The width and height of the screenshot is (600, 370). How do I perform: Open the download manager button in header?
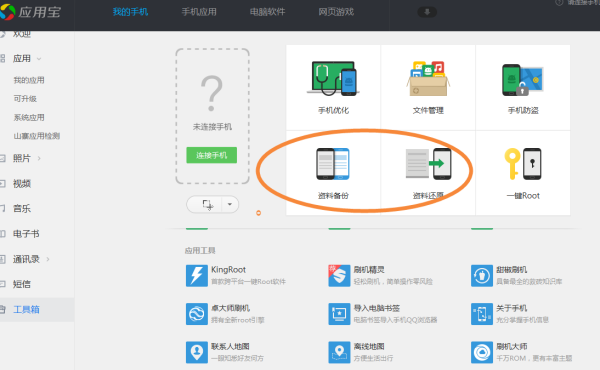click(x=427, y=12)
